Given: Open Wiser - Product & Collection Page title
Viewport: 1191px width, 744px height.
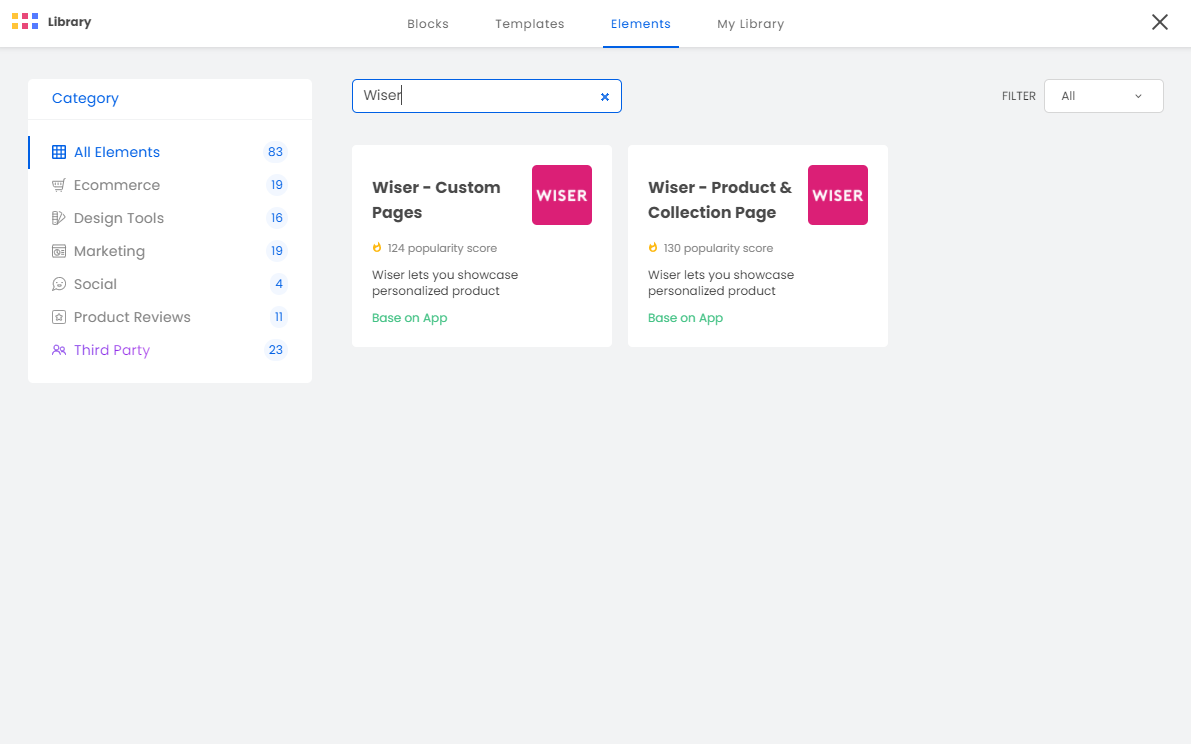Looking at the screenshot, I should coord(719,200).
